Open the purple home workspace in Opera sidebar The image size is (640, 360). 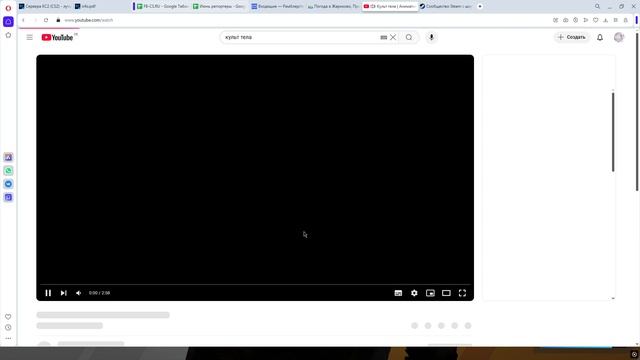[x=8, y=22]
